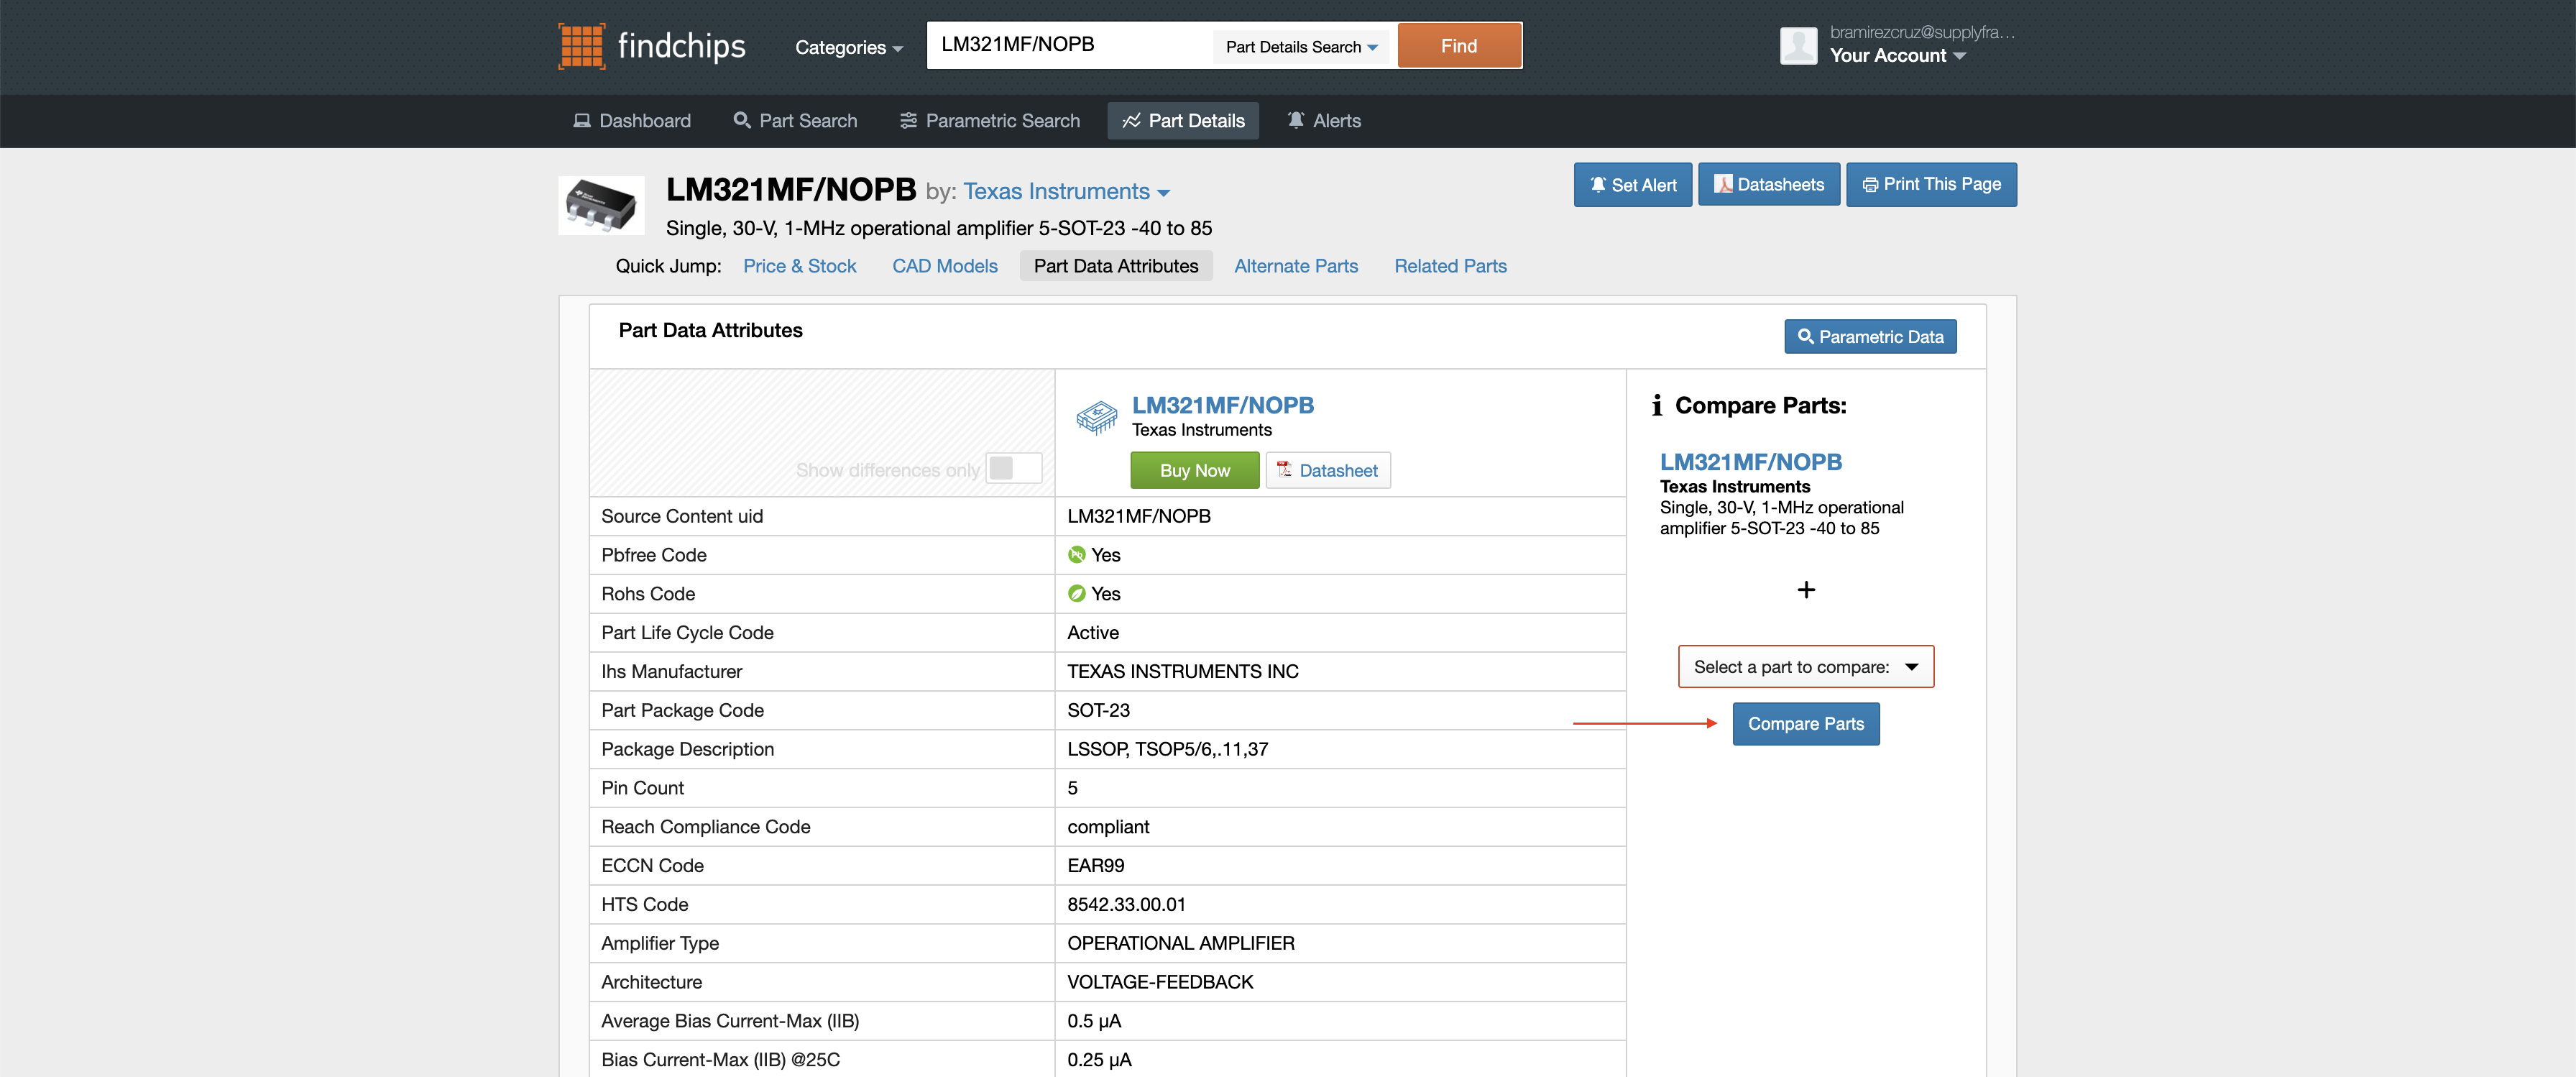Click Print This Page button
The height and width of the screenshot is (1077, 2576).
(x=1930, y=185)
